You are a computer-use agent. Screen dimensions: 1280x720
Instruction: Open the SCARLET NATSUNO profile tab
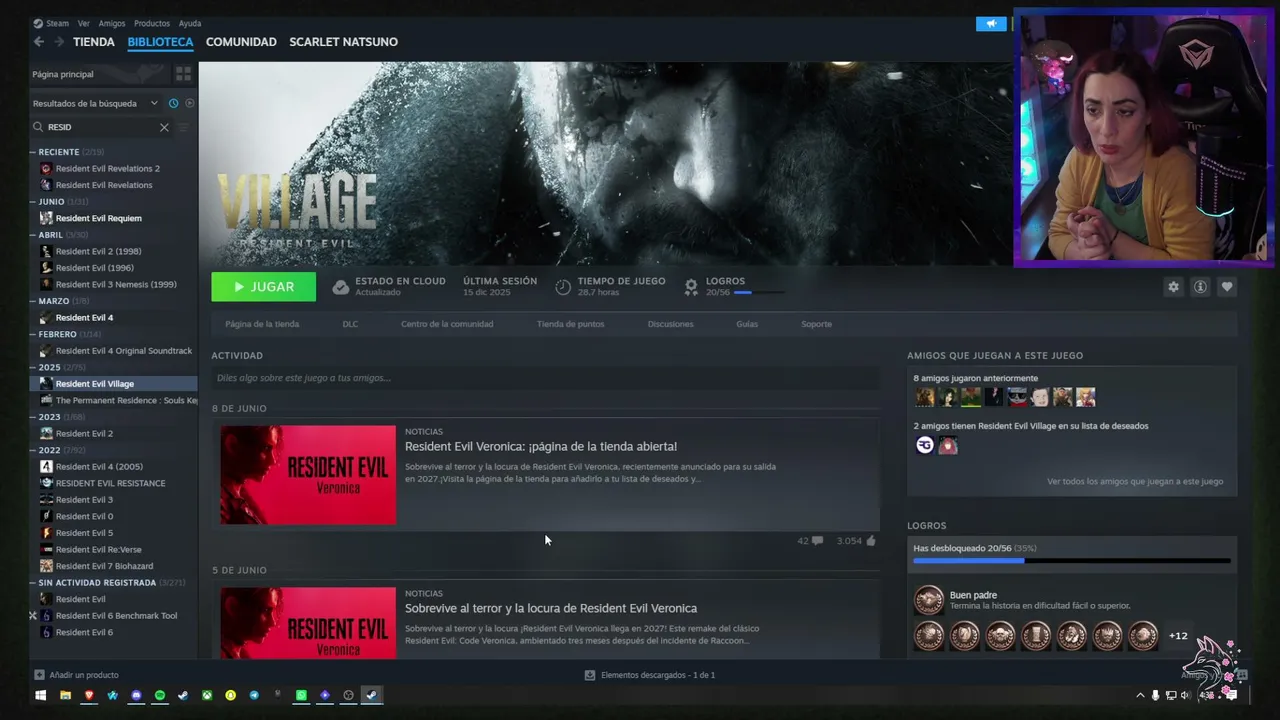(x=343, y=42)
